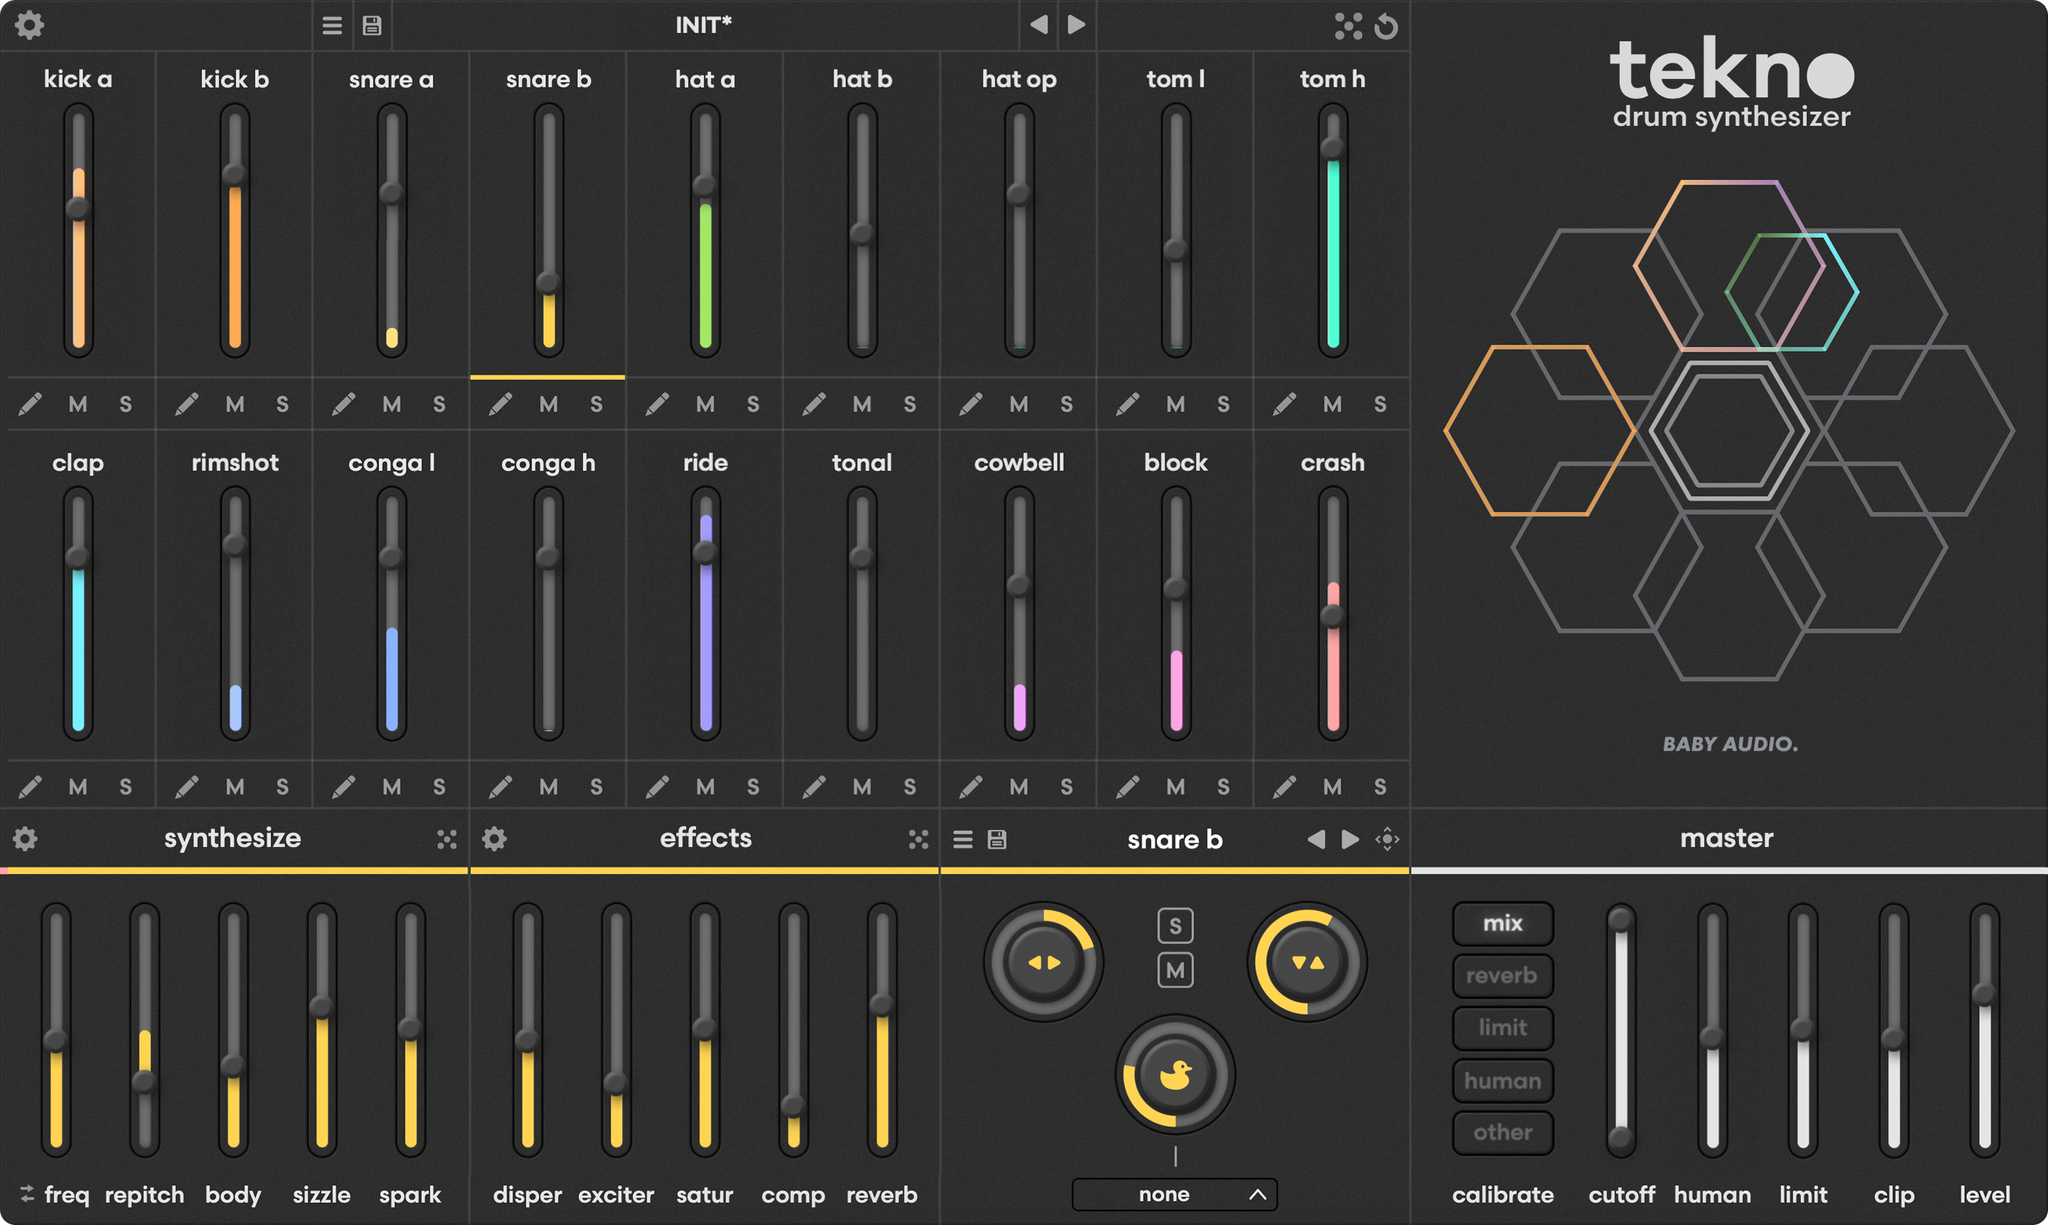Click the mix button under calibrate
2048x1225 pixels.
(x=1502, y=923)
